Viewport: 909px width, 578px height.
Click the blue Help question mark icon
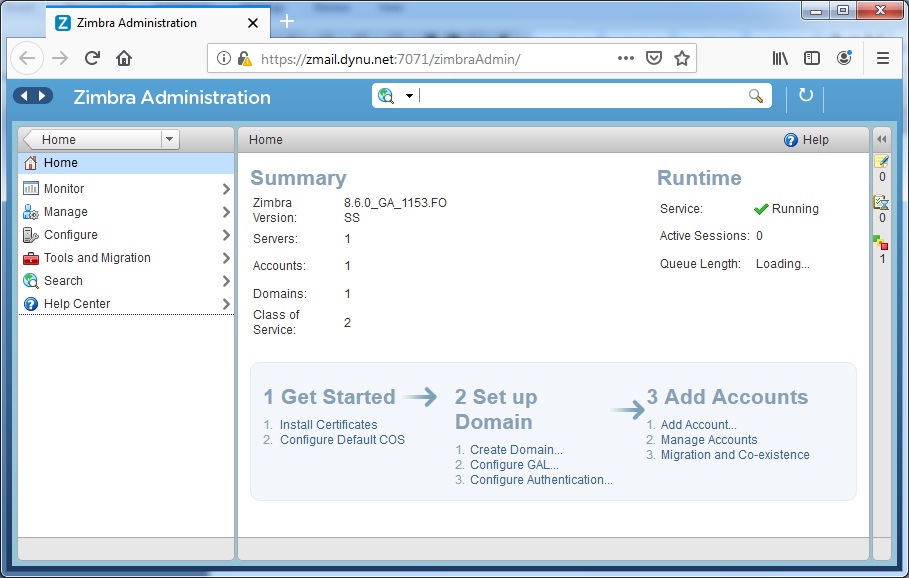click(791, 140)
